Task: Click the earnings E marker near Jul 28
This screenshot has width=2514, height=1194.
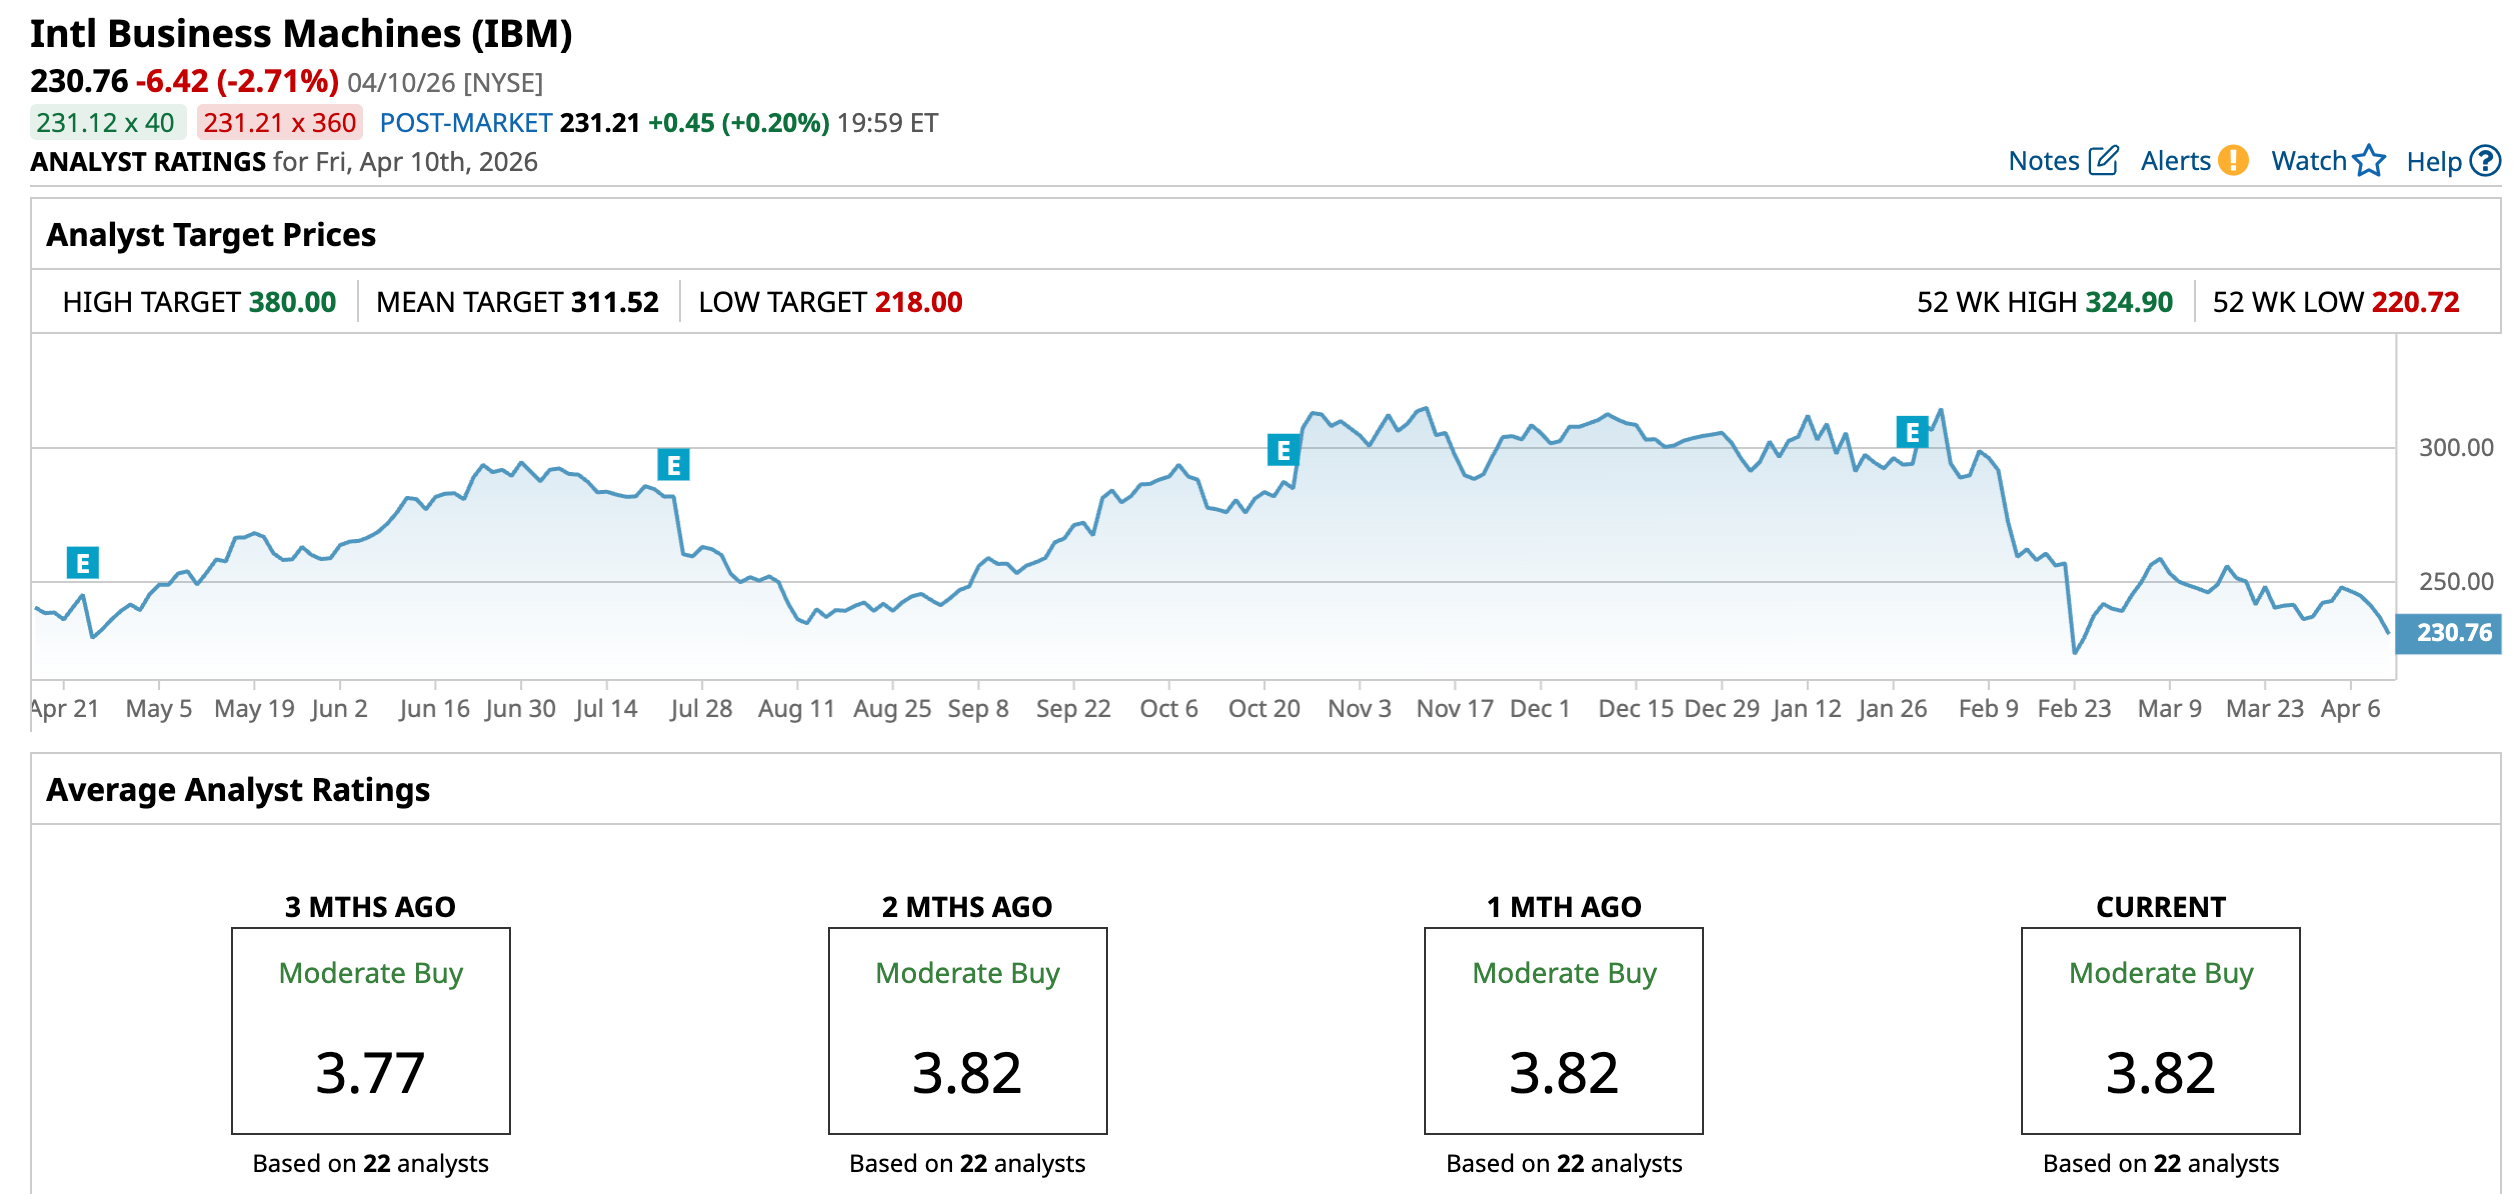Action: point(673,465)
